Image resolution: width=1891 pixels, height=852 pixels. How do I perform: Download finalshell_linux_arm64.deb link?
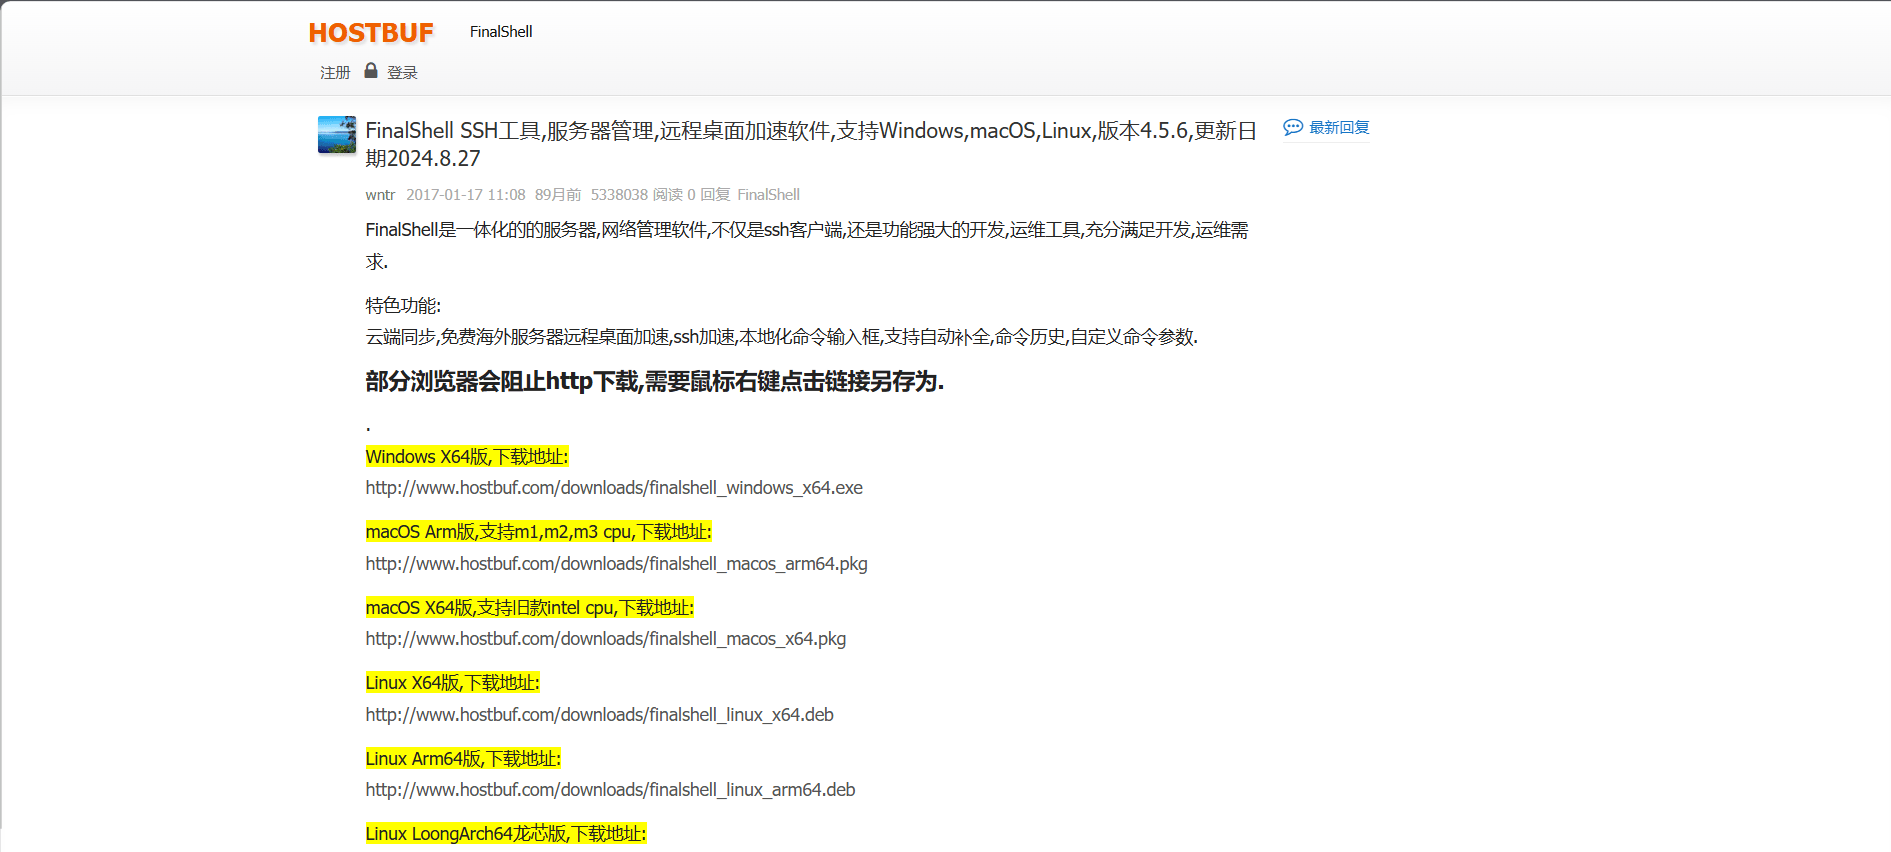click(x=610, y=790)
